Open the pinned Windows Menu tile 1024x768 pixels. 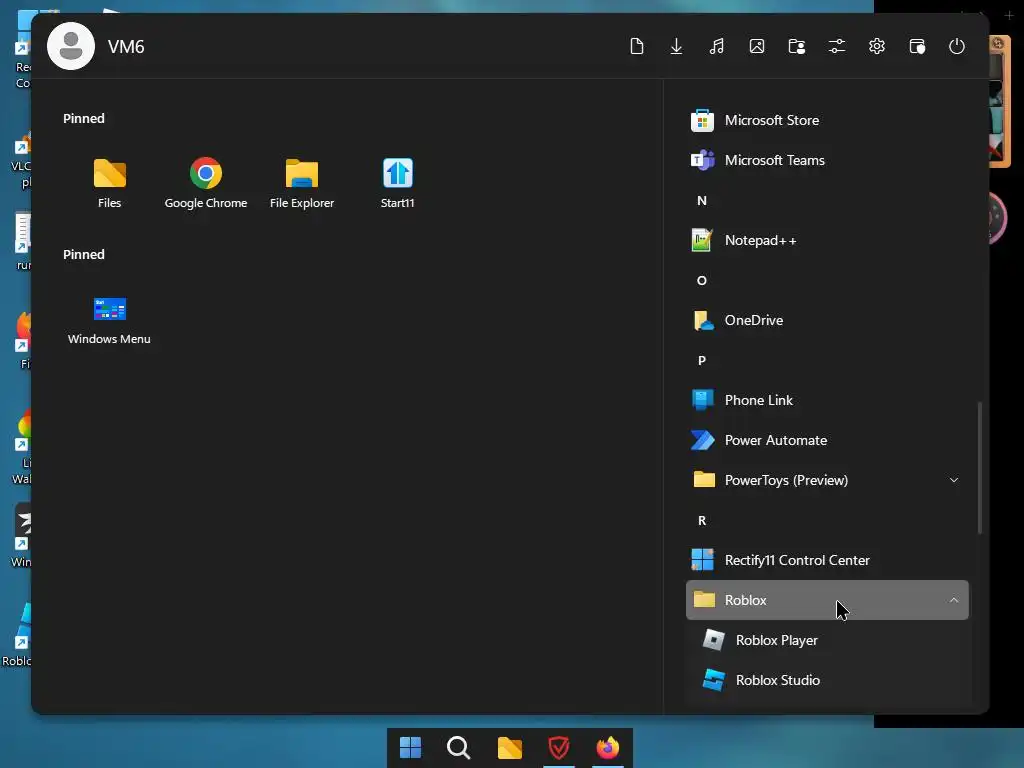110,320
